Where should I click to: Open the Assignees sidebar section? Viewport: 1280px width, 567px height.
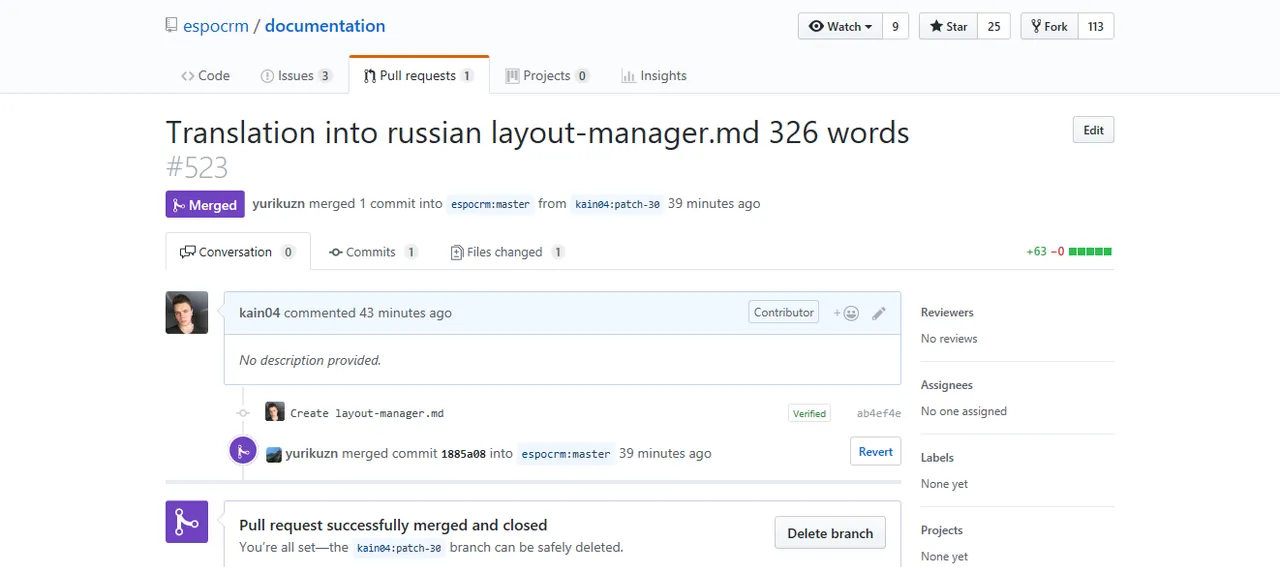(947, 385)
